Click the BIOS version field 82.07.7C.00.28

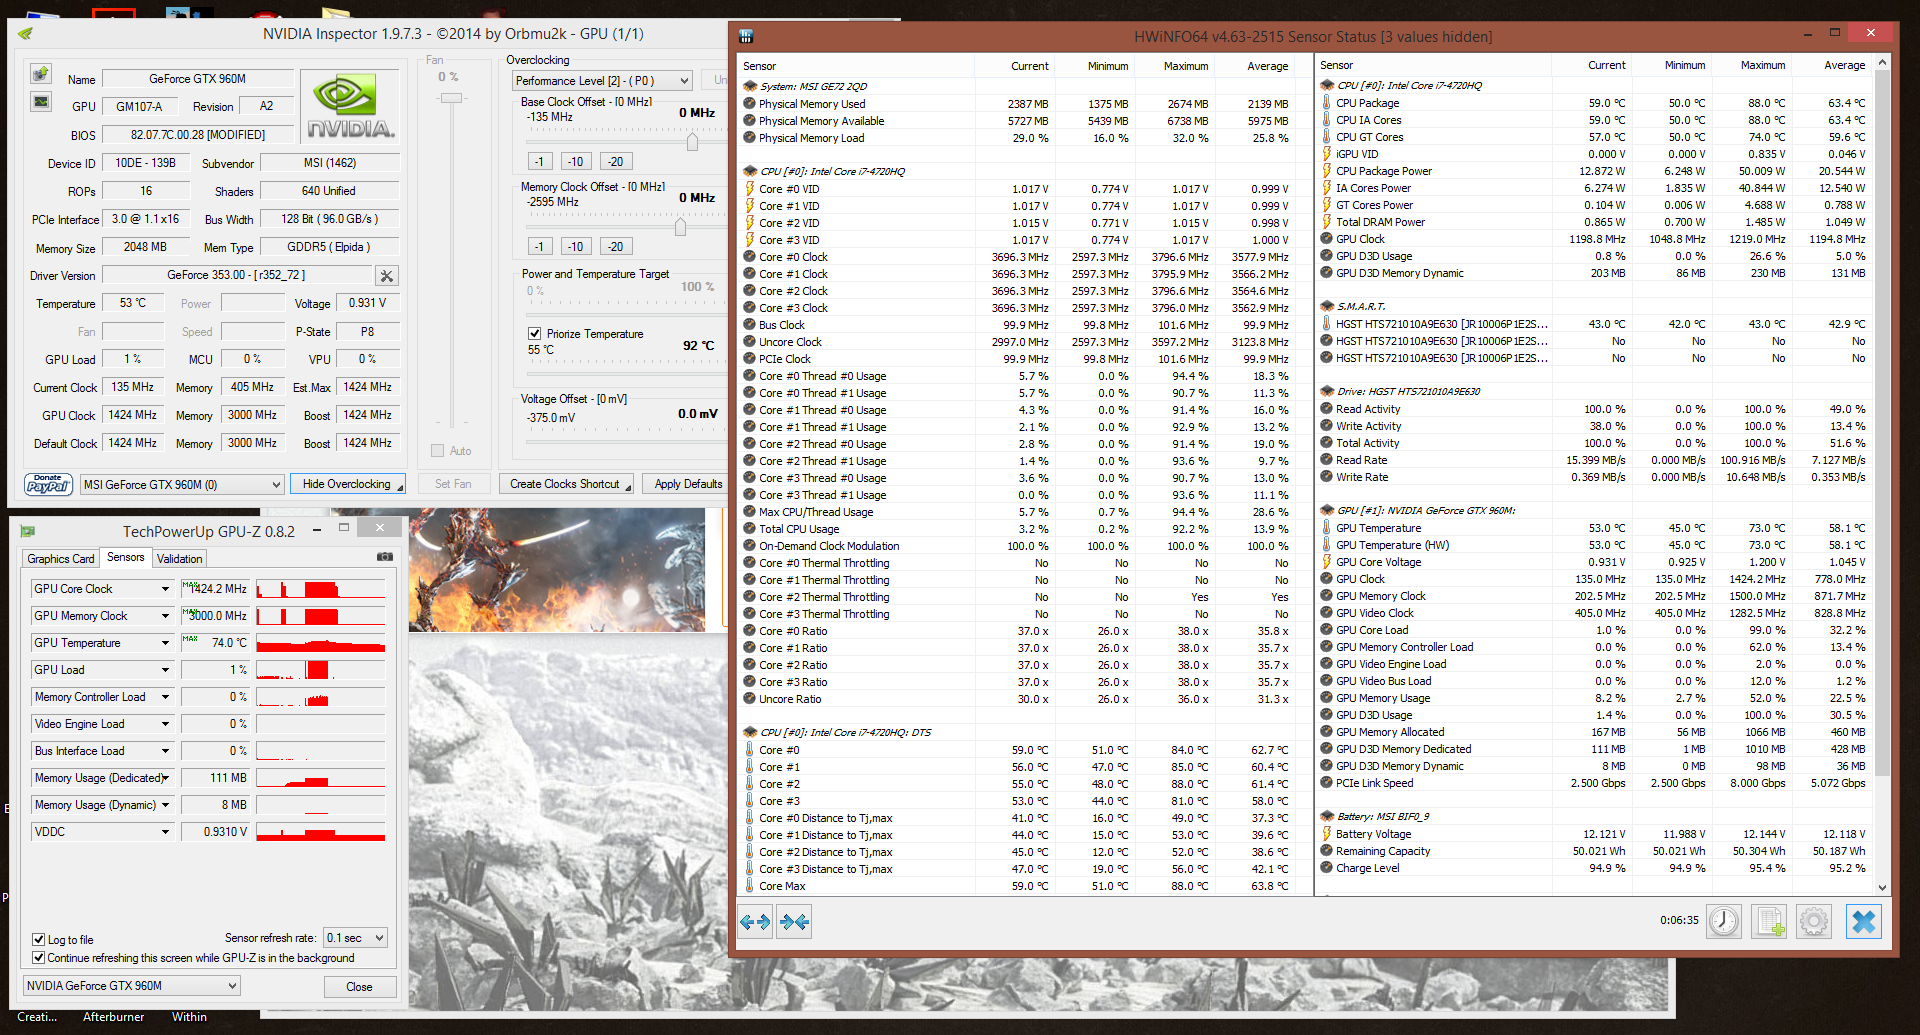click(x=198, y=135)
